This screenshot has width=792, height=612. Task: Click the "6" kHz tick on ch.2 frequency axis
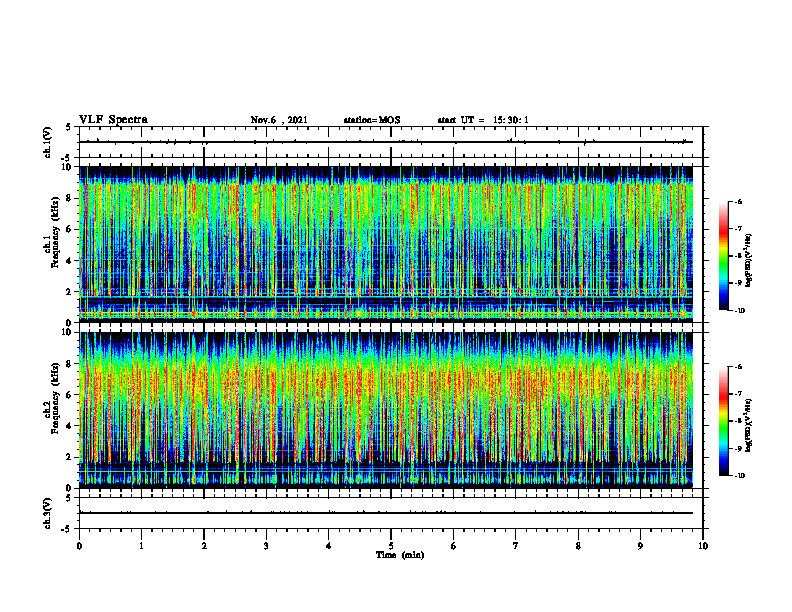coord(69,395)
